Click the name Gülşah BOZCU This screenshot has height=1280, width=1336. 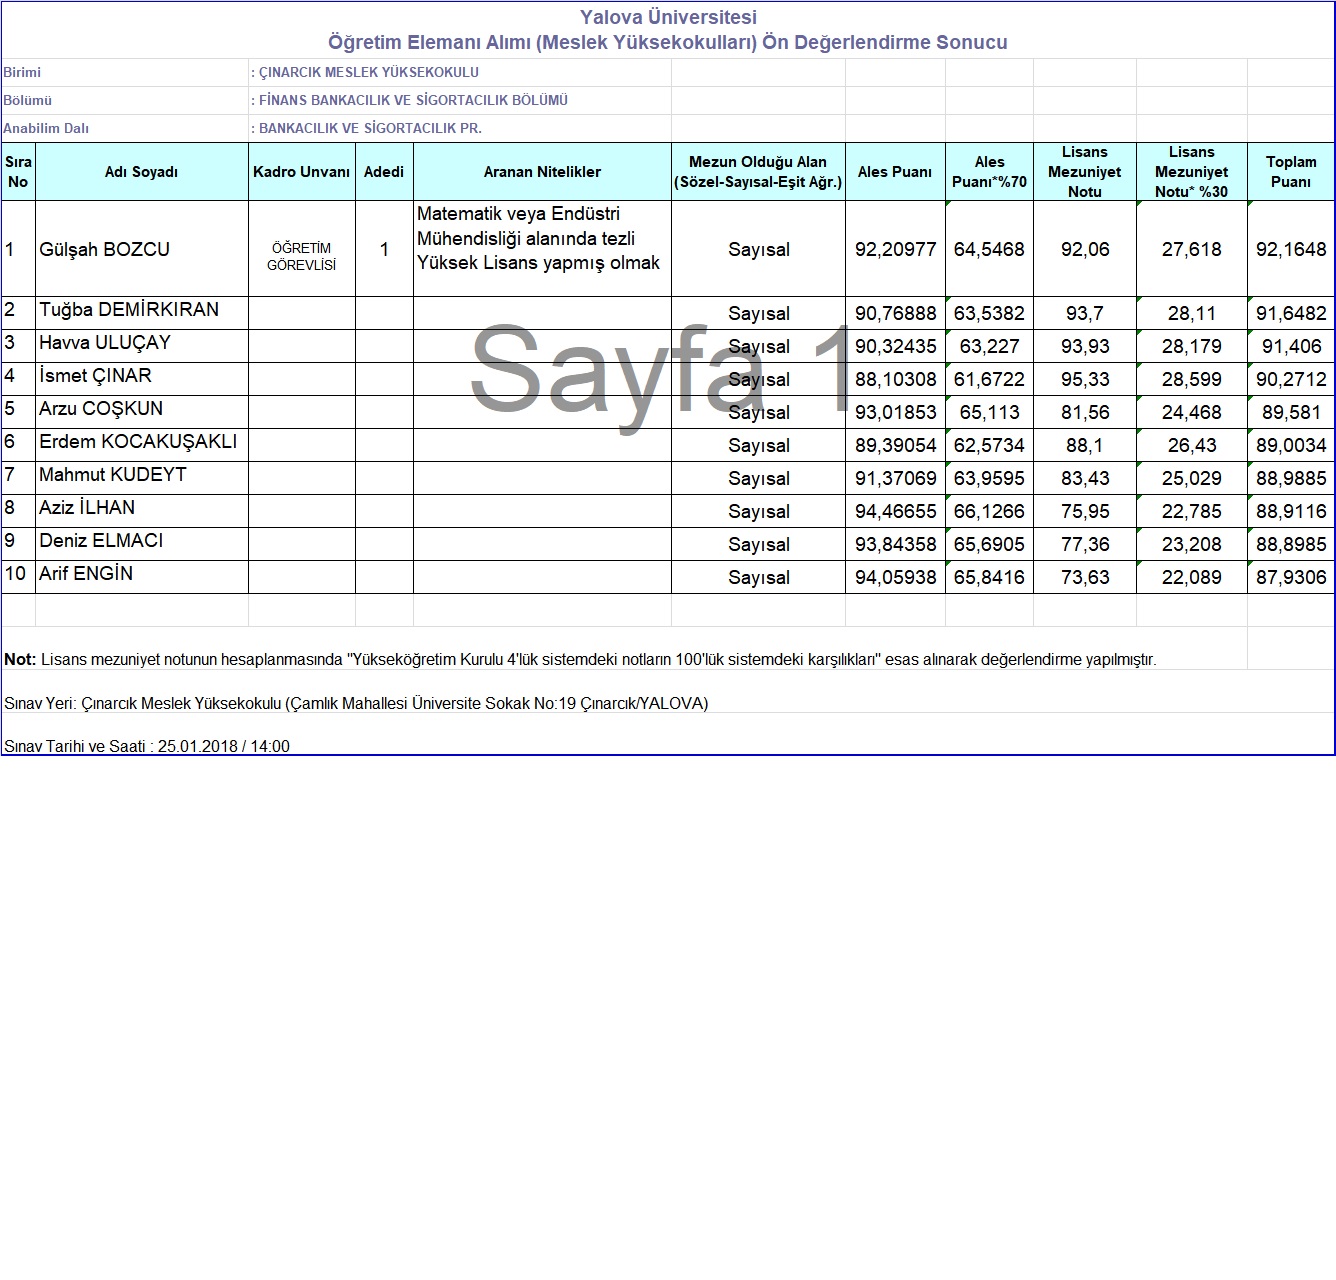tap(104, 249)
